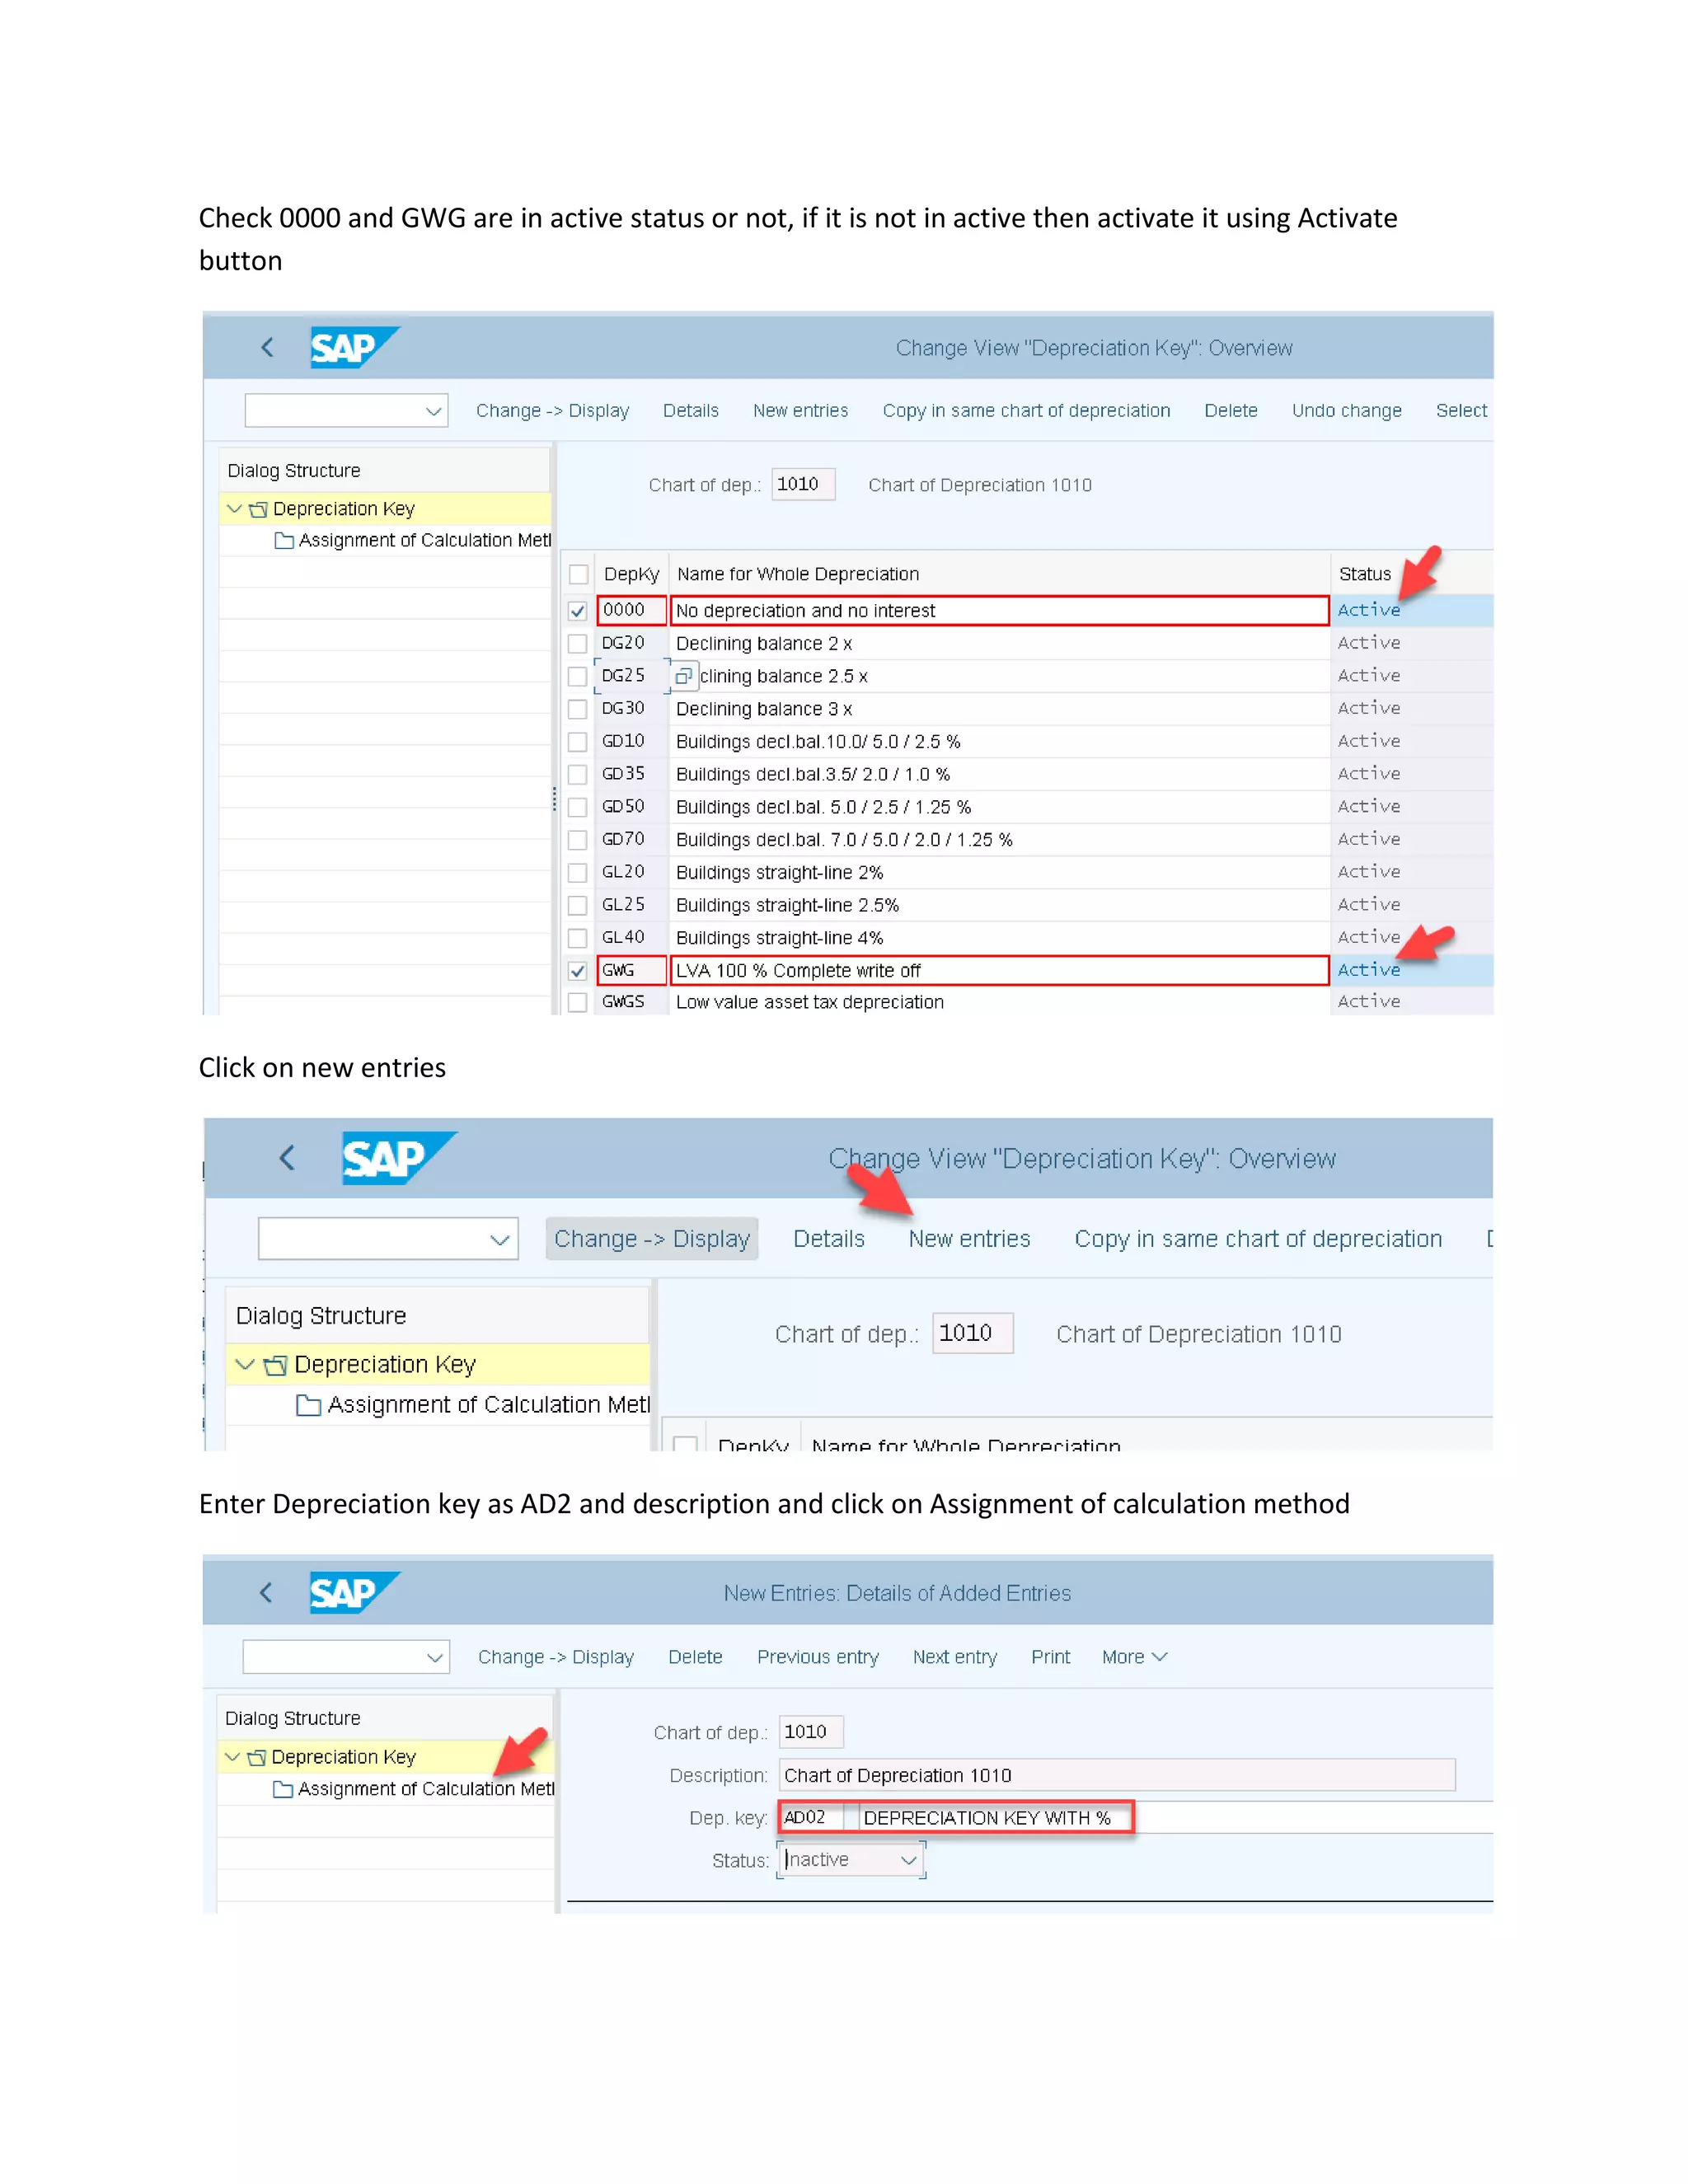This screenshot has width=1688, height=2184.
Task: Select Assignment of Calculation Meth in first screenshot tree
Action: click(x=425, y=540)
